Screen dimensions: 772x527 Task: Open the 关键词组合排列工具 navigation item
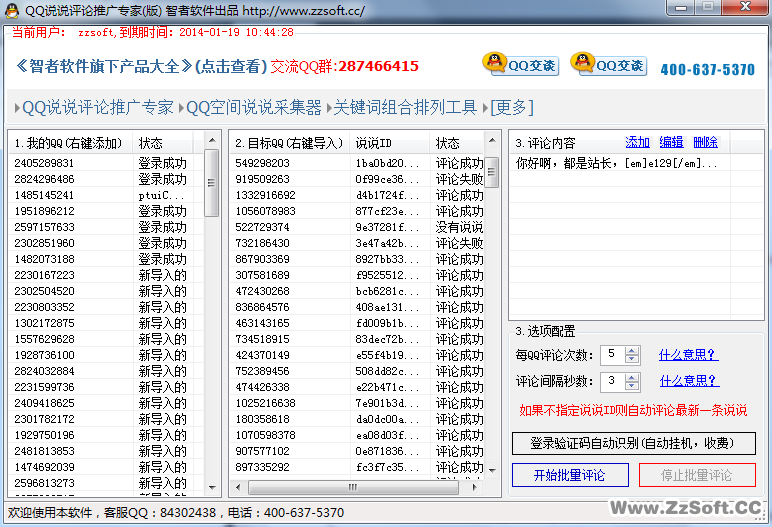tap(405, 107)
